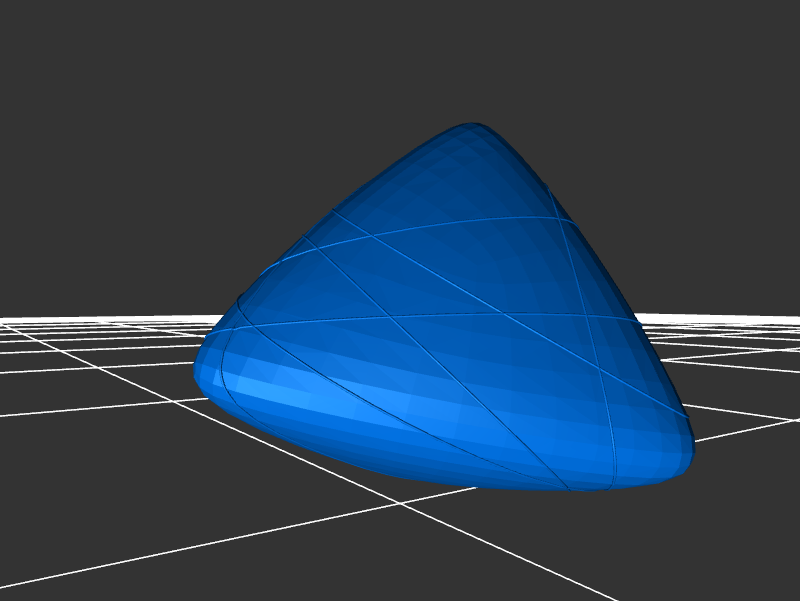
Task: Click the long diagonal grid line at lower left
Action: (200, 545)
